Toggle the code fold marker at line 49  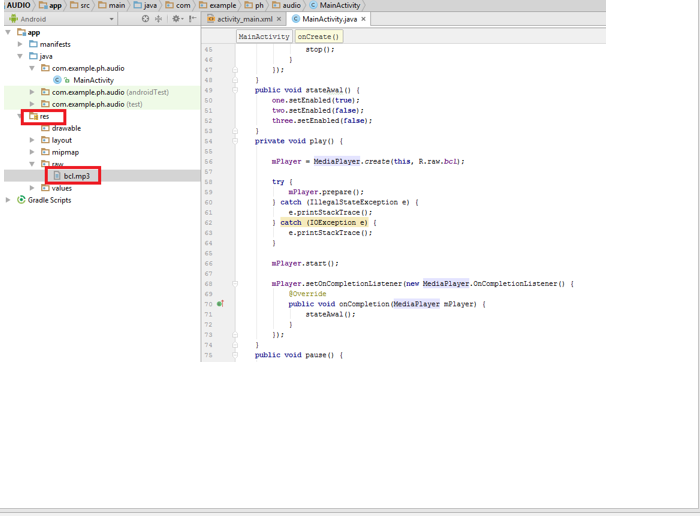(235, 90)
